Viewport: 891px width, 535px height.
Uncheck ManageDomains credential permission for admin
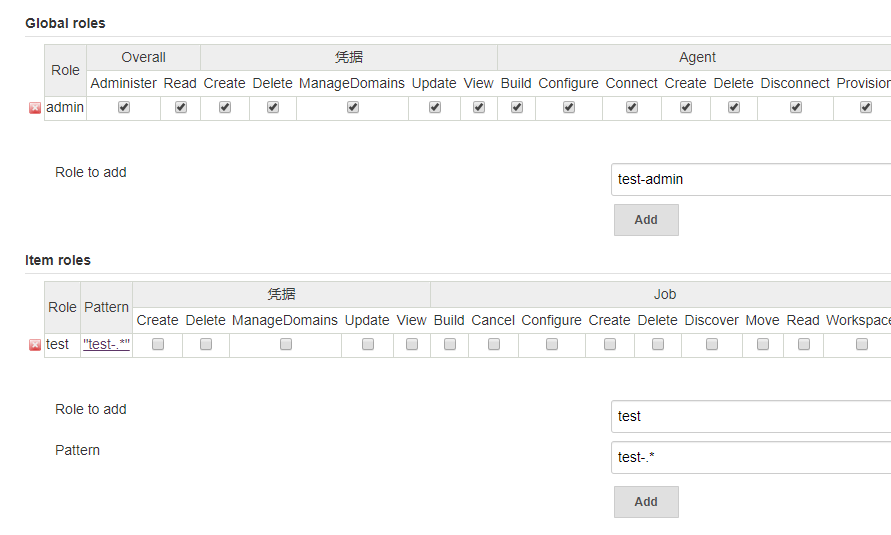pos(353,107)
